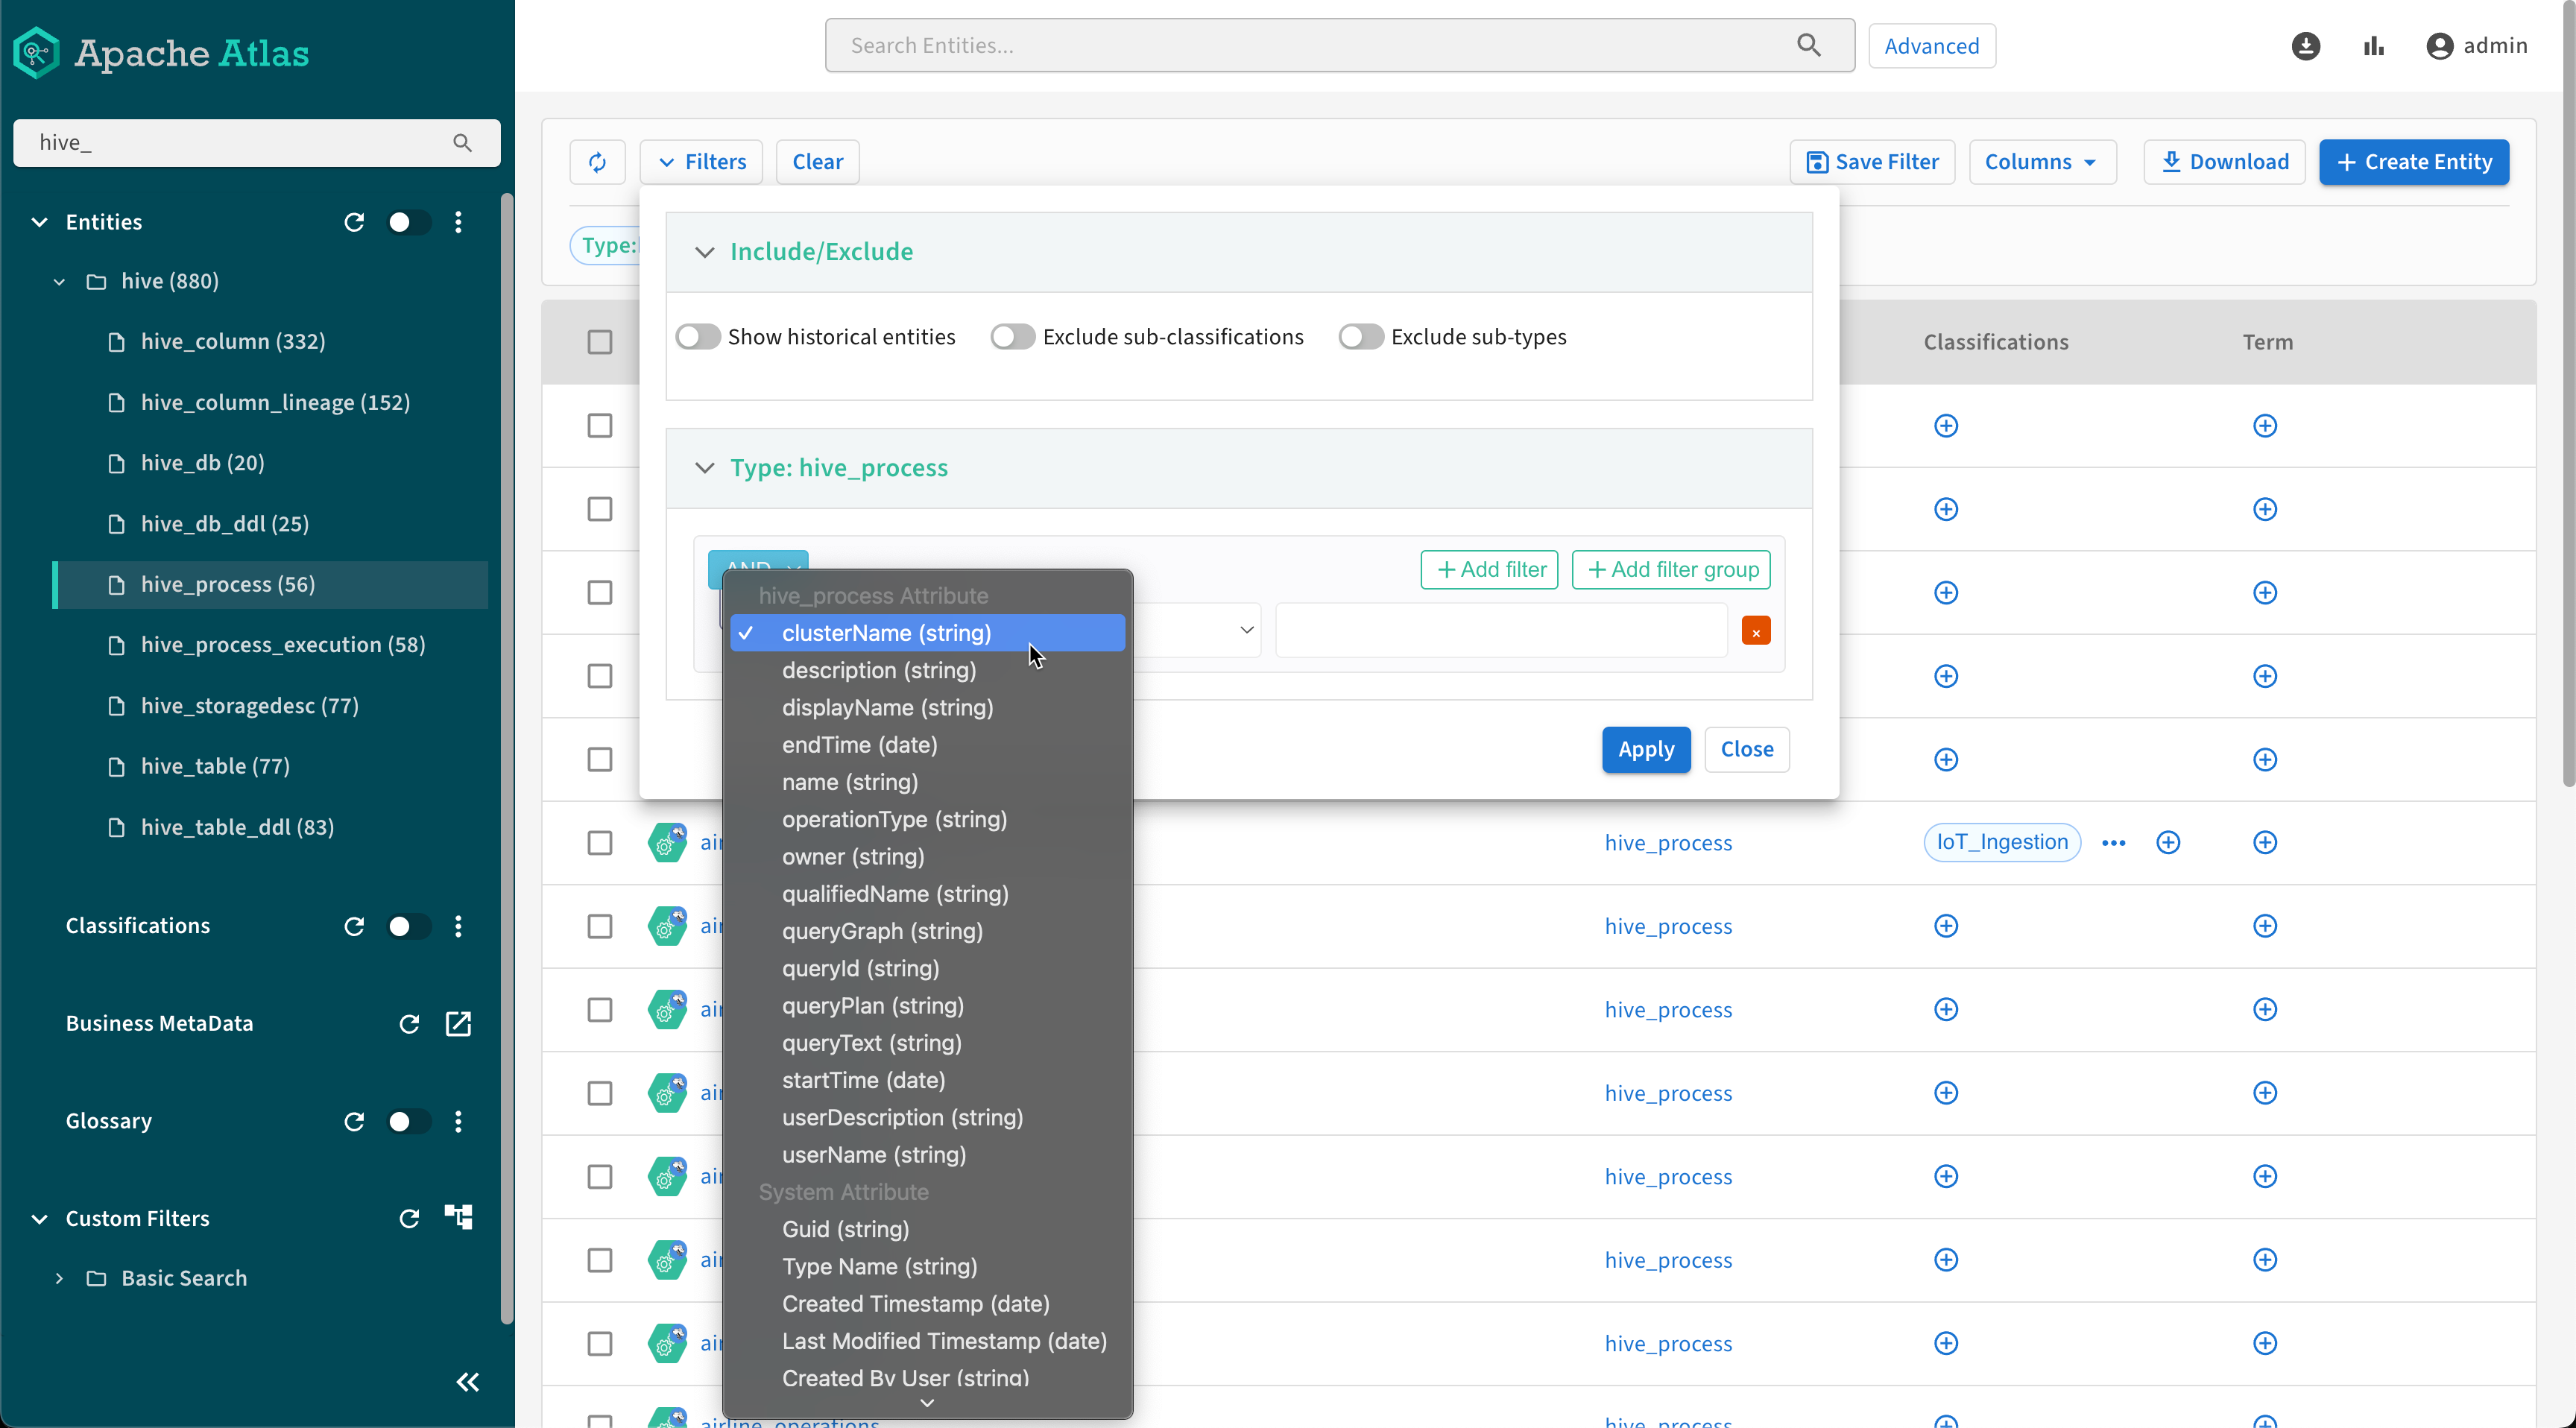2576x1428 pixels.
Task: Open Custom Filters tree view icon
Action: click(x=458, y=1217)
